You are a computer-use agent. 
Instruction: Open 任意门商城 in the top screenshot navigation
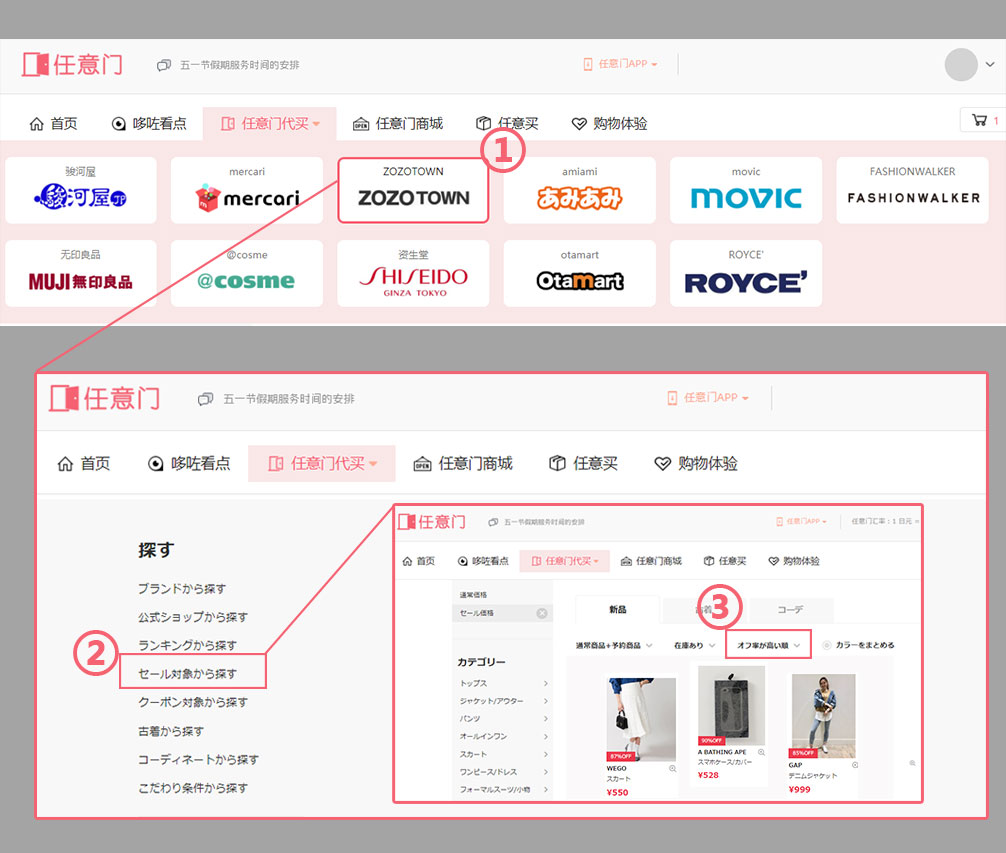pos(398,124)
